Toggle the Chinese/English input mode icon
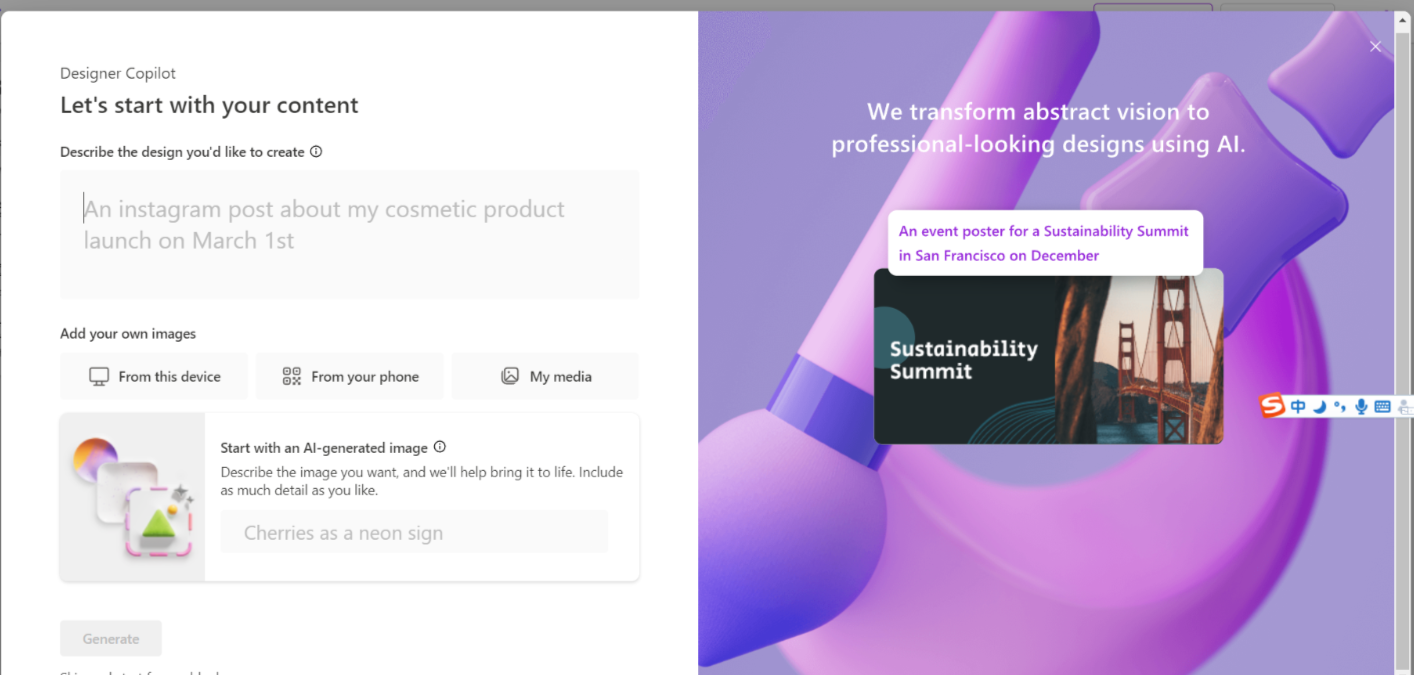1414x675 pixels. (x=1298, y=406)
